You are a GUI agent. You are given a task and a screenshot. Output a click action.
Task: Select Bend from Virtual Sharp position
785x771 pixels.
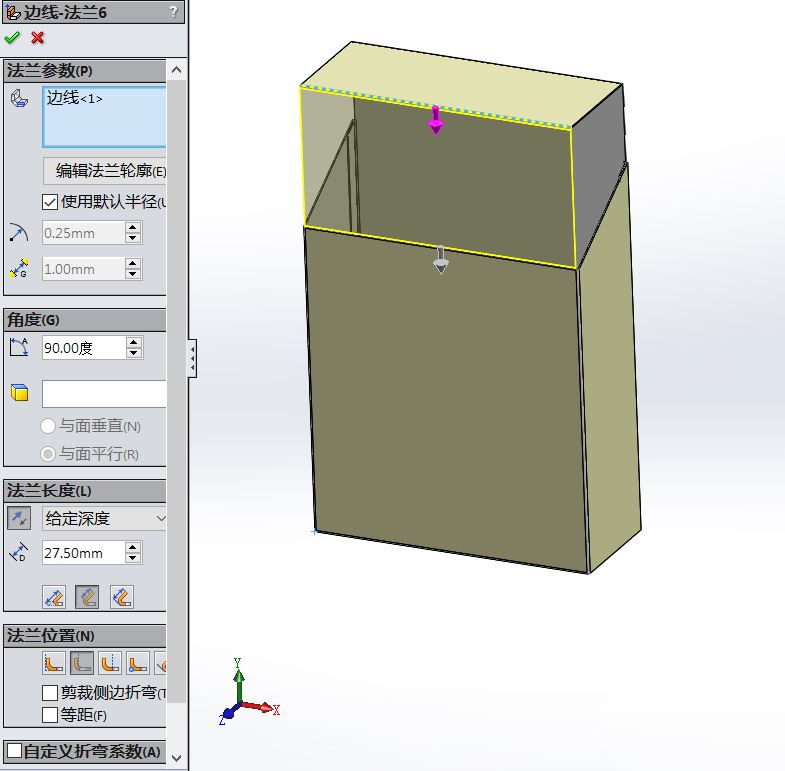click(138, 663)
